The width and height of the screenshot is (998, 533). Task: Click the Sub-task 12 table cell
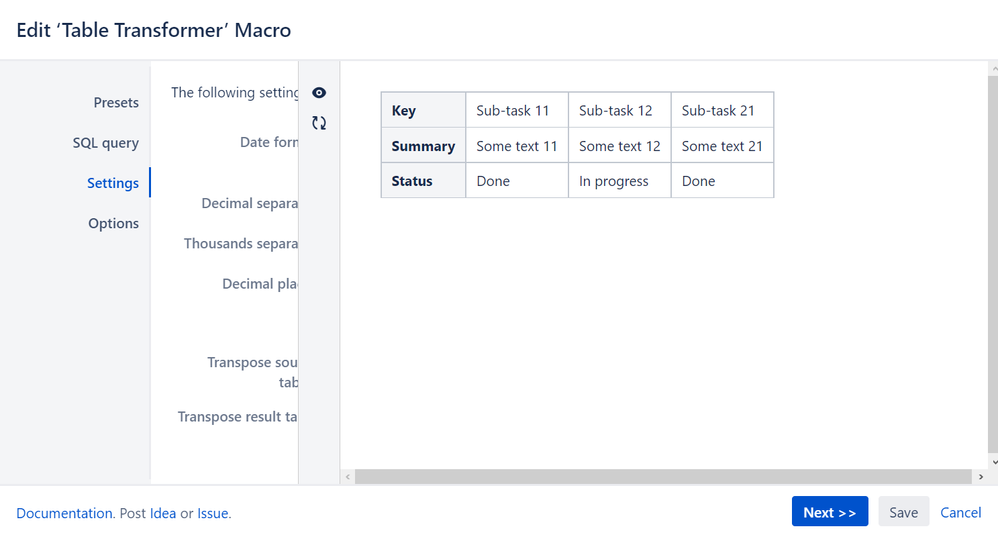(616, 111)
